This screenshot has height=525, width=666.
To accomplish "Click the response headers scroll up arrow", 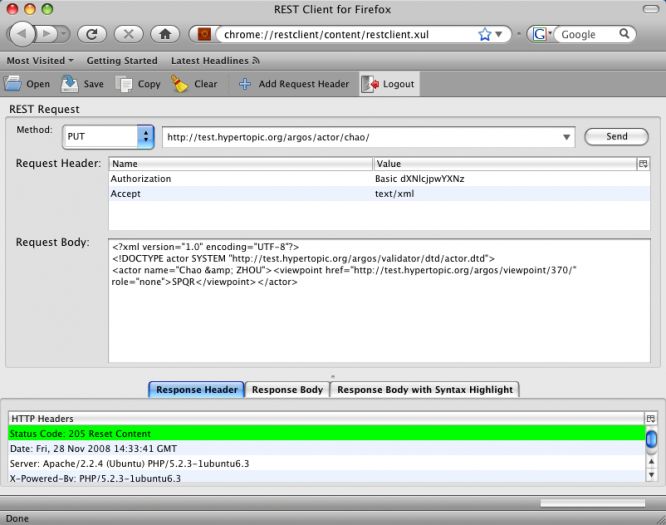I will 651,461.
